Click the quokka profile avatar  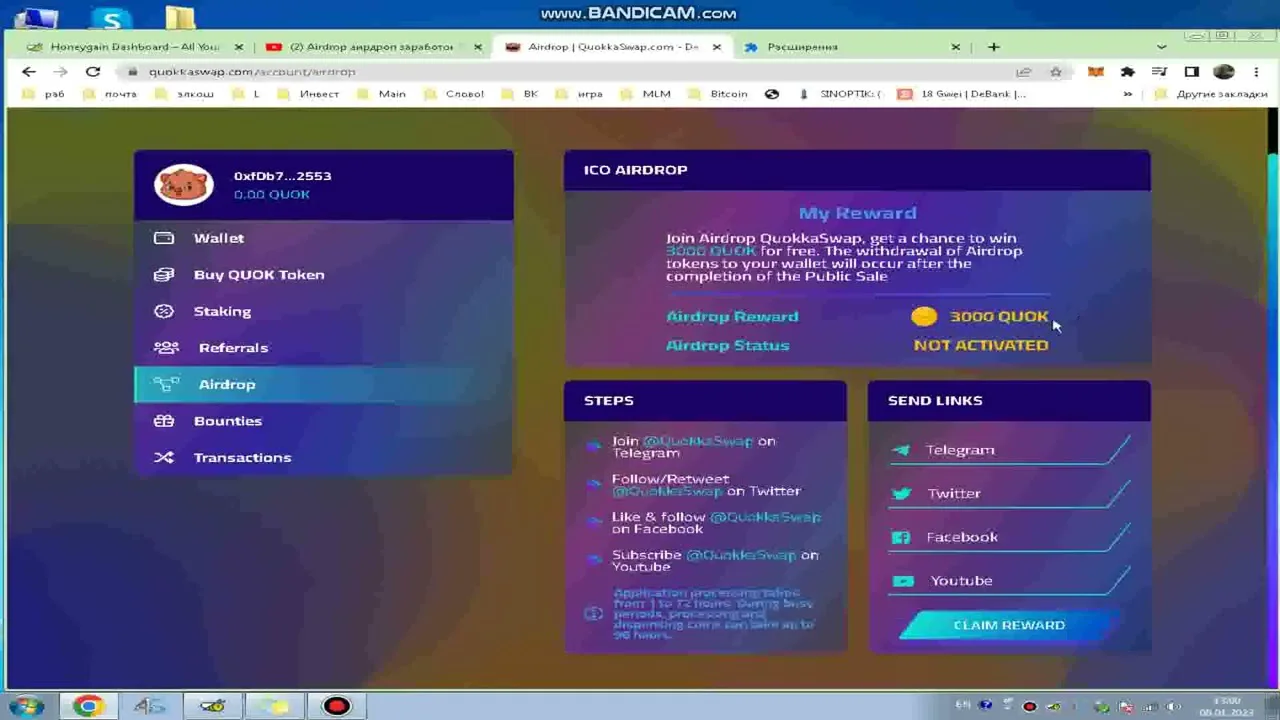point(184,185)
